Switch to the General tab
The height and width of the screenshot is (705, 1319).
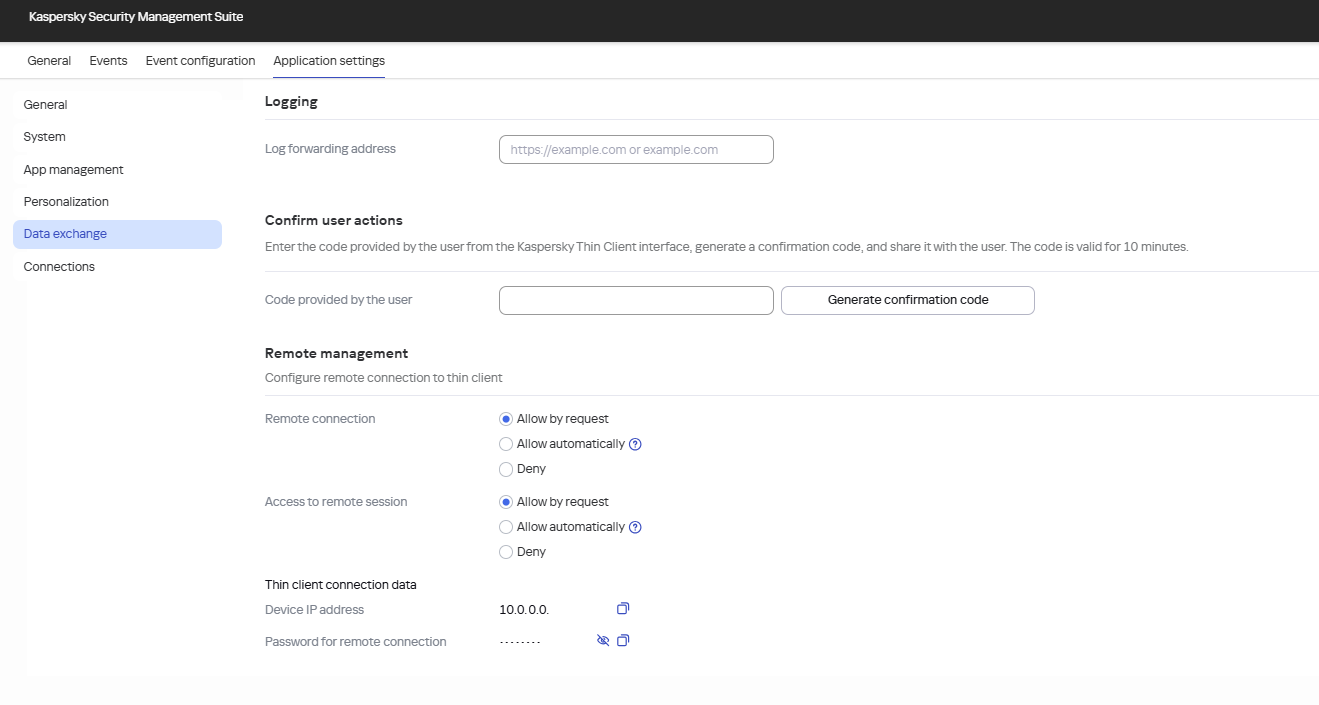[x=48, y=60]
